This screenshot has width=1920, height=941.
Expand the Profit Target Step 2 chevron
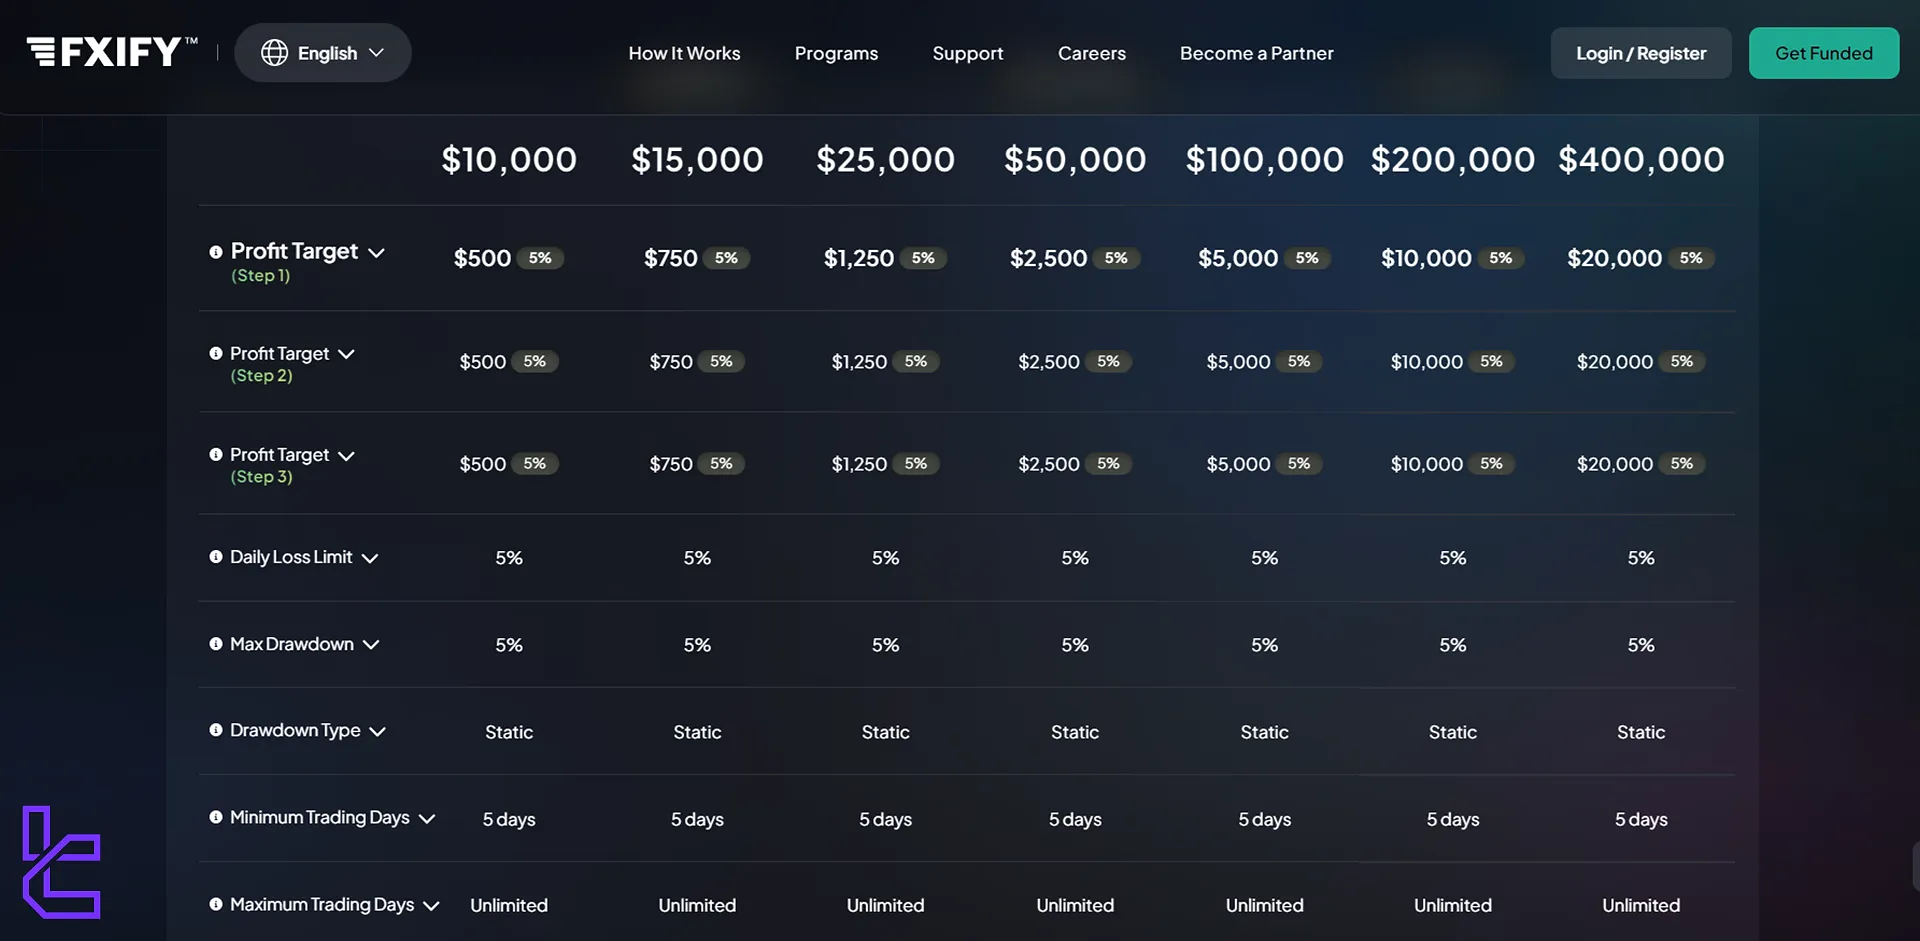click(x=346, y=354)
